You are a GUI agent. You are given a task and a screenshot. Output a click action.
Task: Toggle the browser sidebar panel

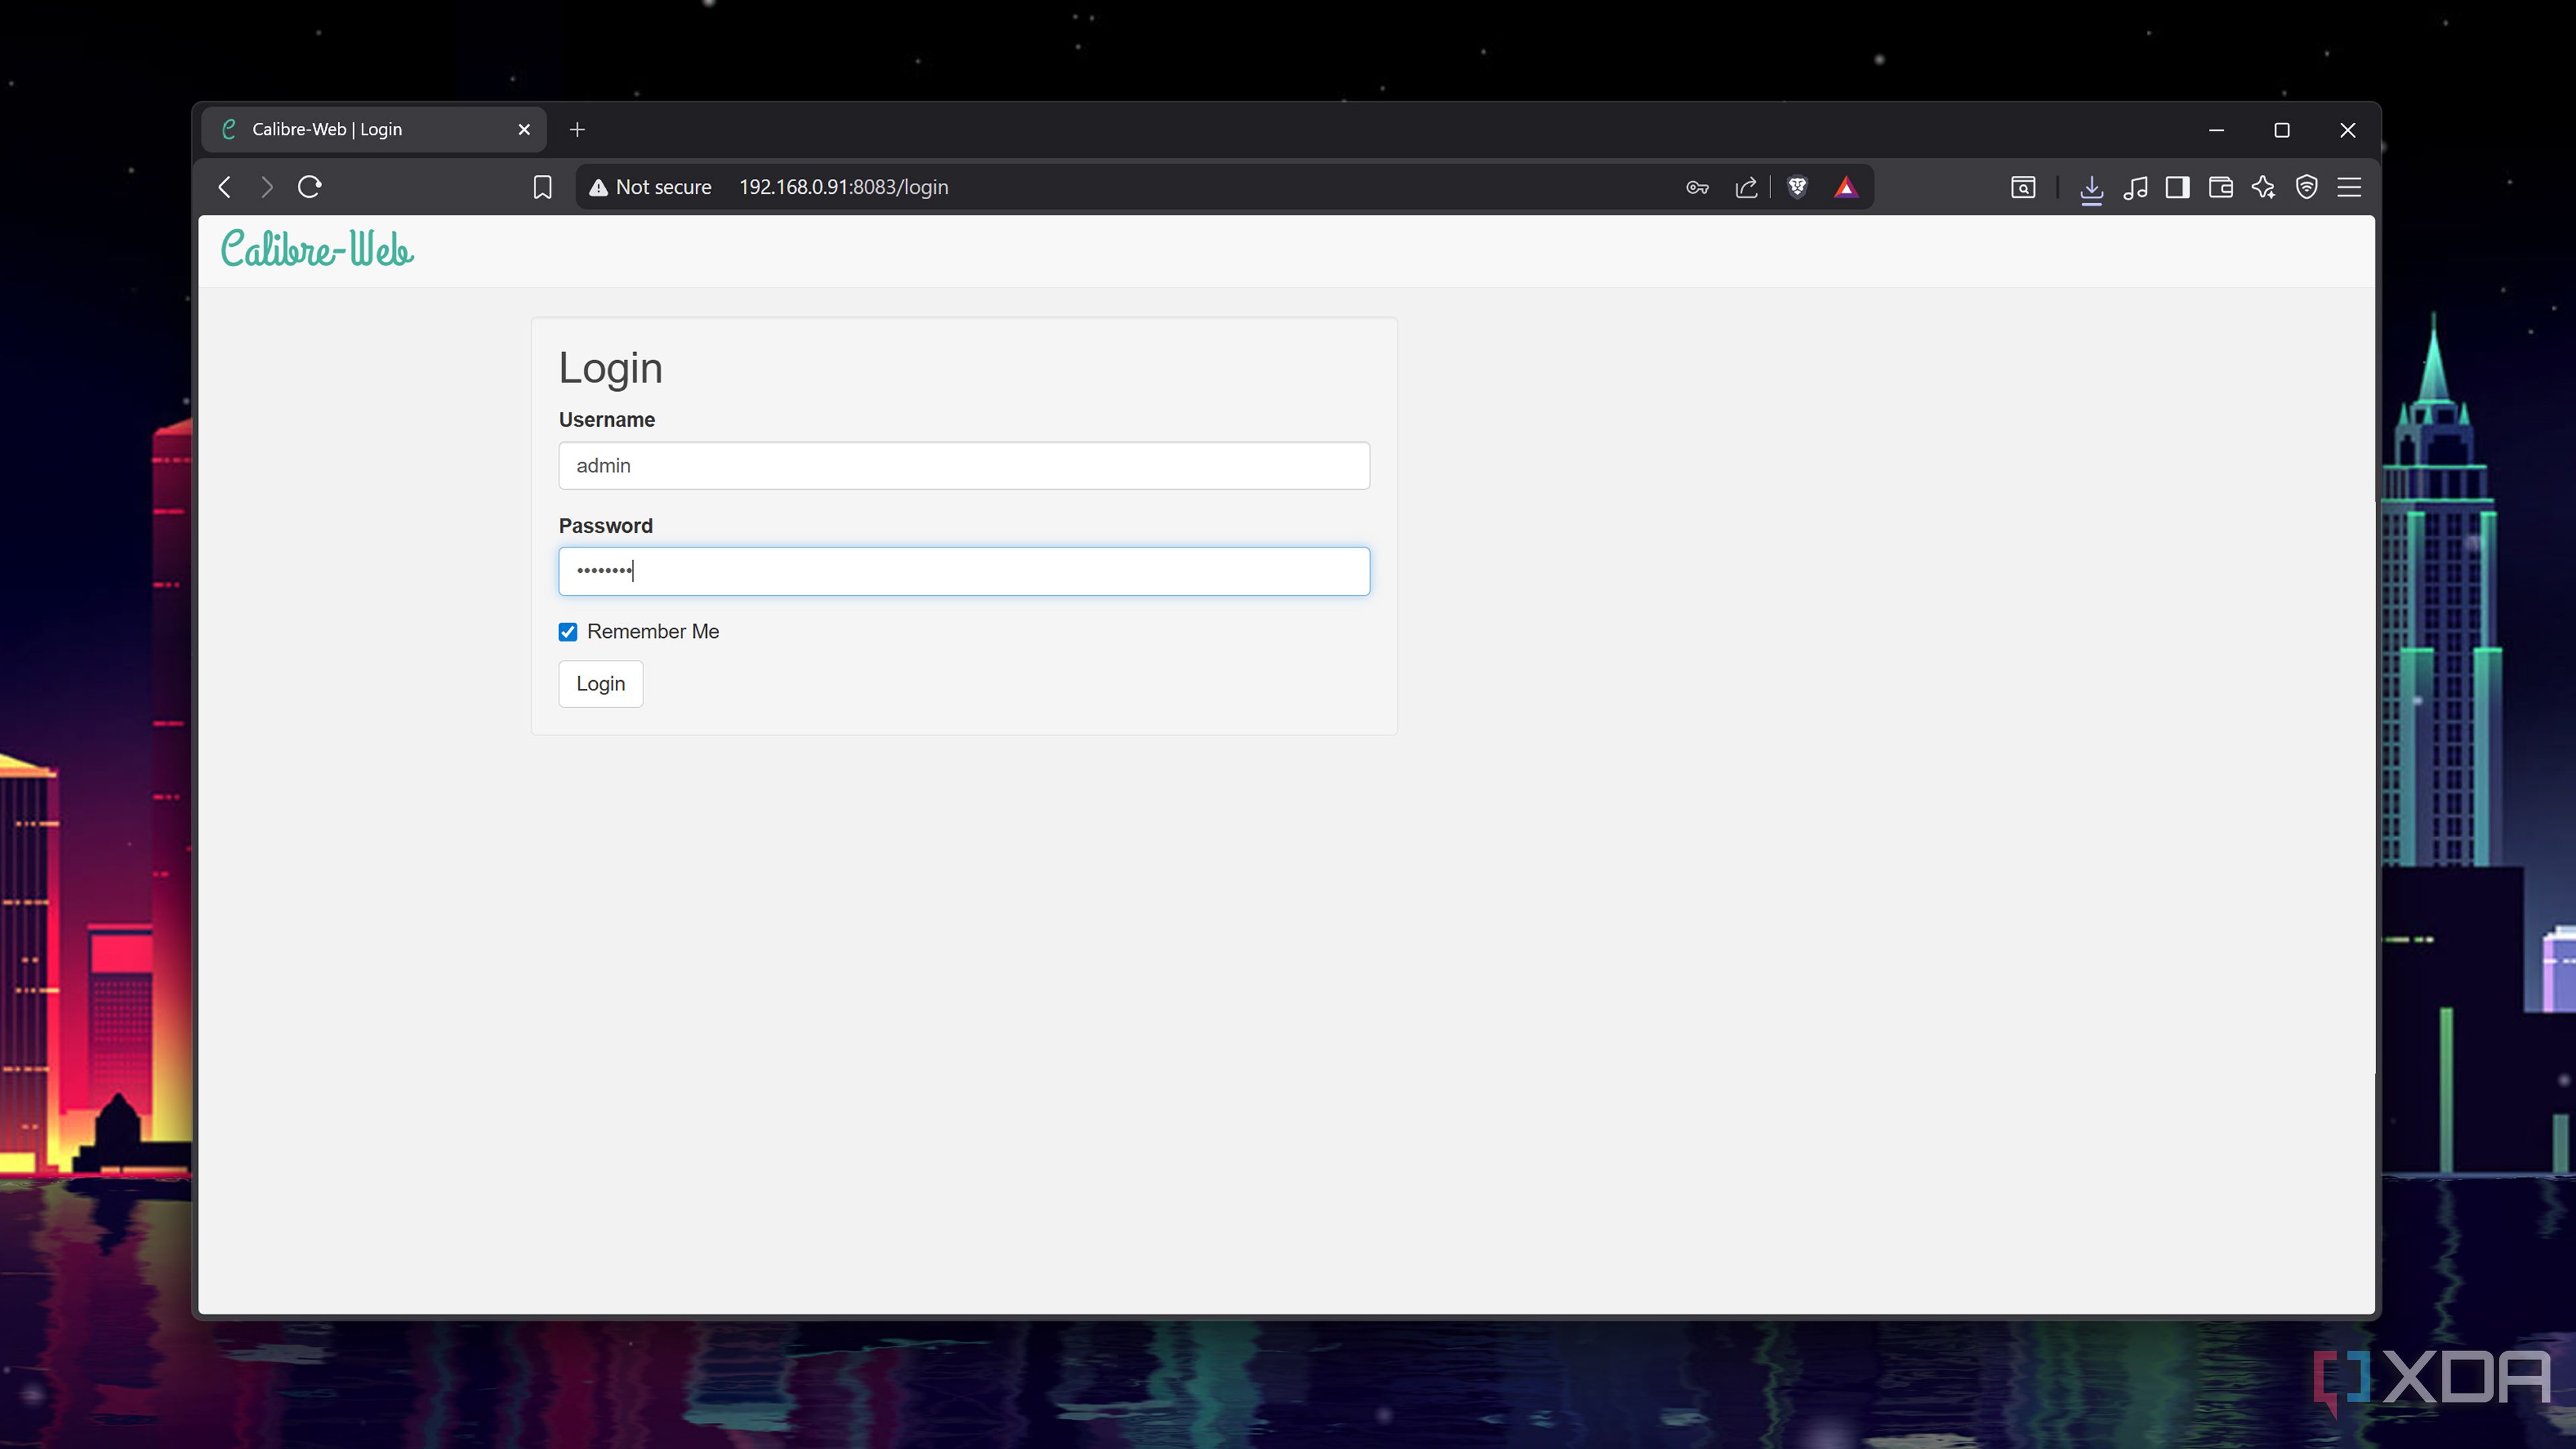(2177, 187)
